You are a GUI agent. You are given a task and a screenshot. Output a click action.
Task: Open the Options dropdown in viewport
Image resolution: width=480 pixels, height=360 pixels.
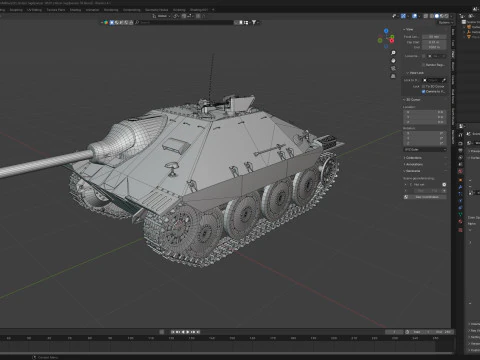tap(446, 22)
